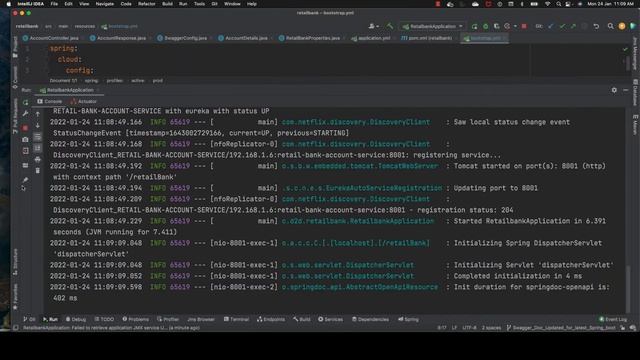Open the Navigate menu
Screen dimensions: 640x360
105,4
